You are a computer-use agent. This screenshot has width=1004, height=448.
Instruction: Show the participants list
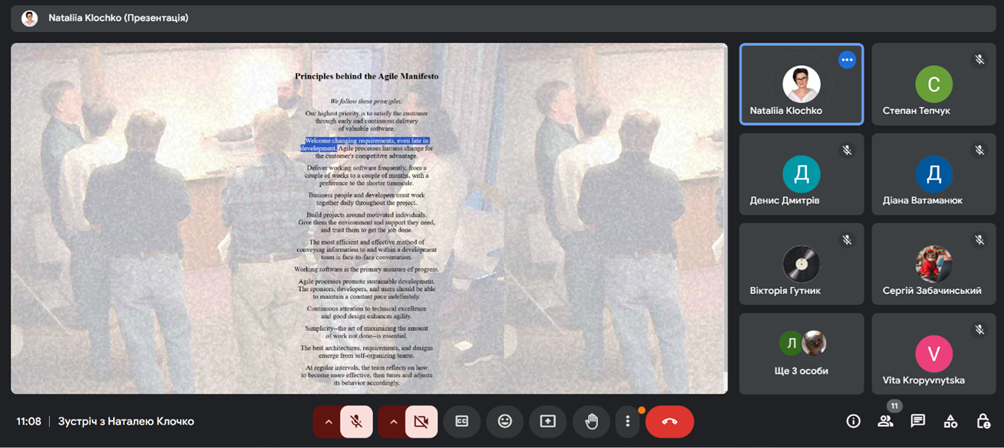[x=886, y=421]
